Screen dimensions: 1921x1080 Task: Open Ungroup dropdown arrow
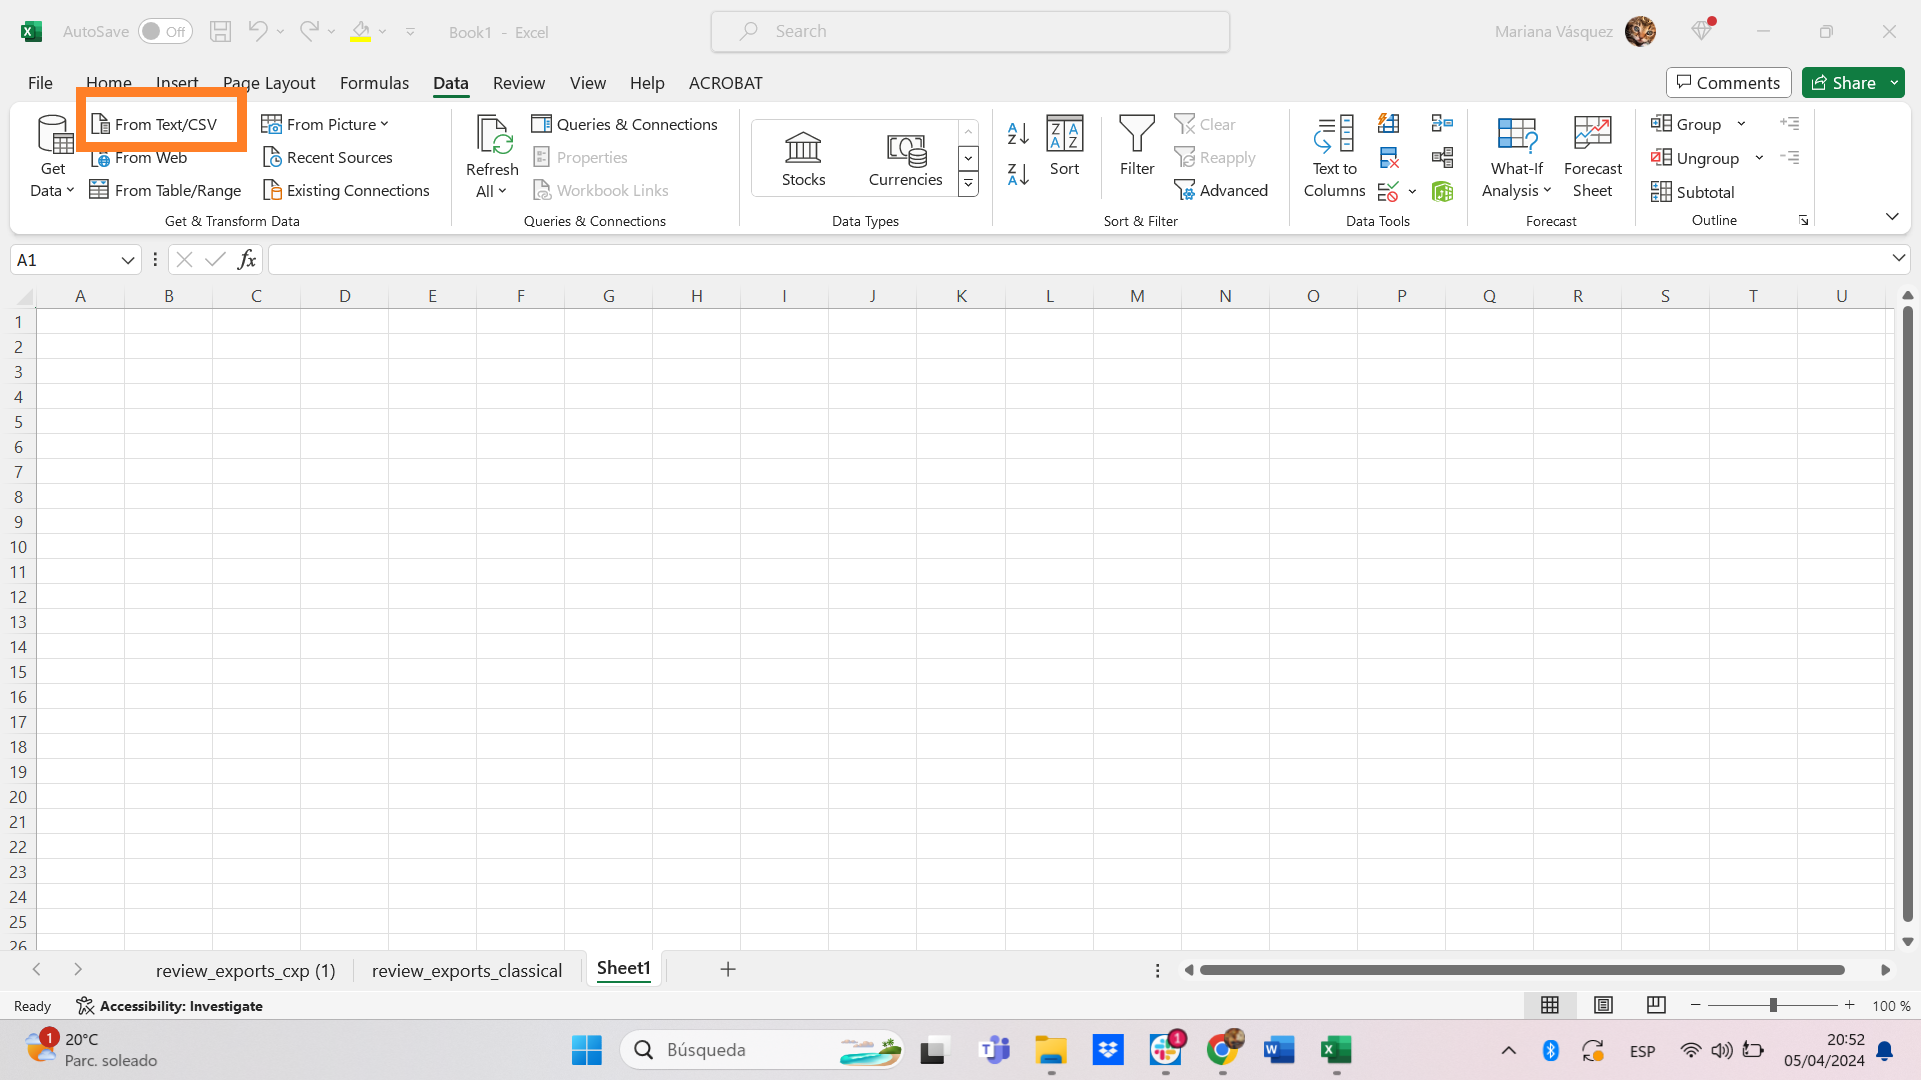click(1759, 158)
